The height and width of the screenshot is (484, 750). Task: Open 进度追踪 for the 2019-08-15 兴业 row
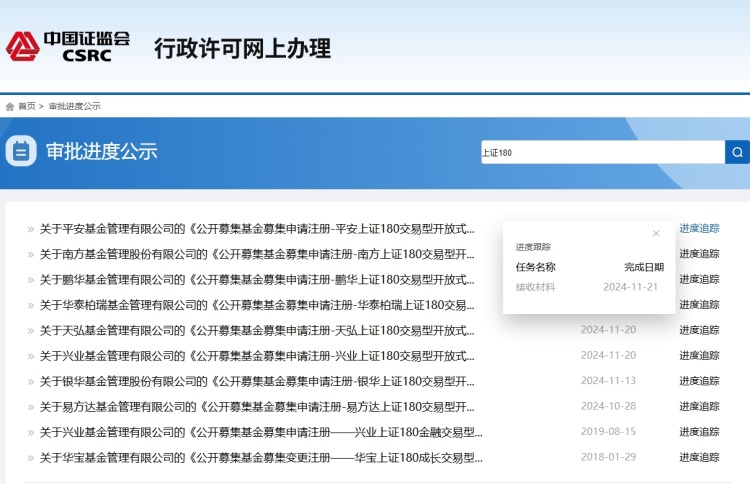point(699,432)
